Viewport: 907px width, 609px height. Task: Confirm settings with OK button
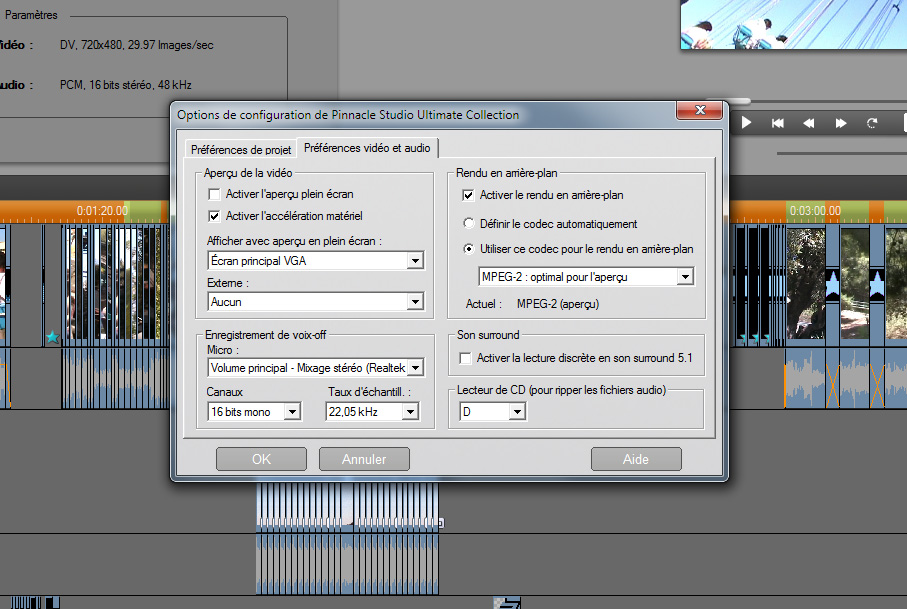tap(261, 459)
